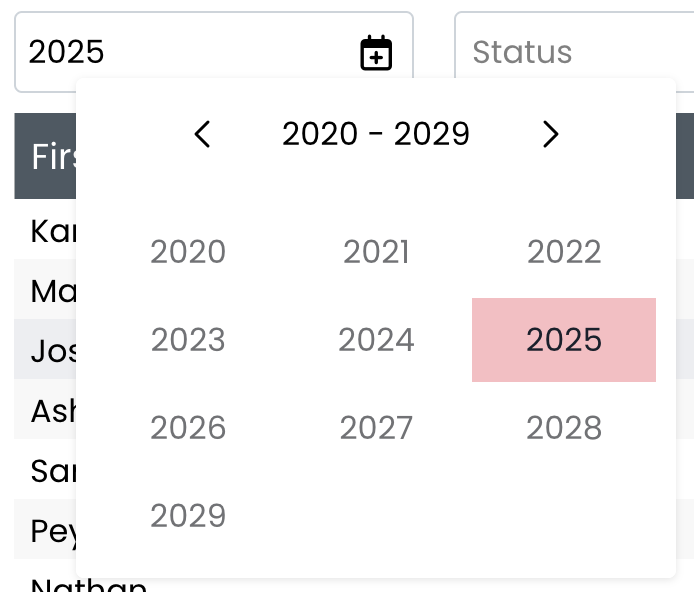Click the table row starting with Sar
The width and height of the screenshot is (694, 592).
point(44,471)
